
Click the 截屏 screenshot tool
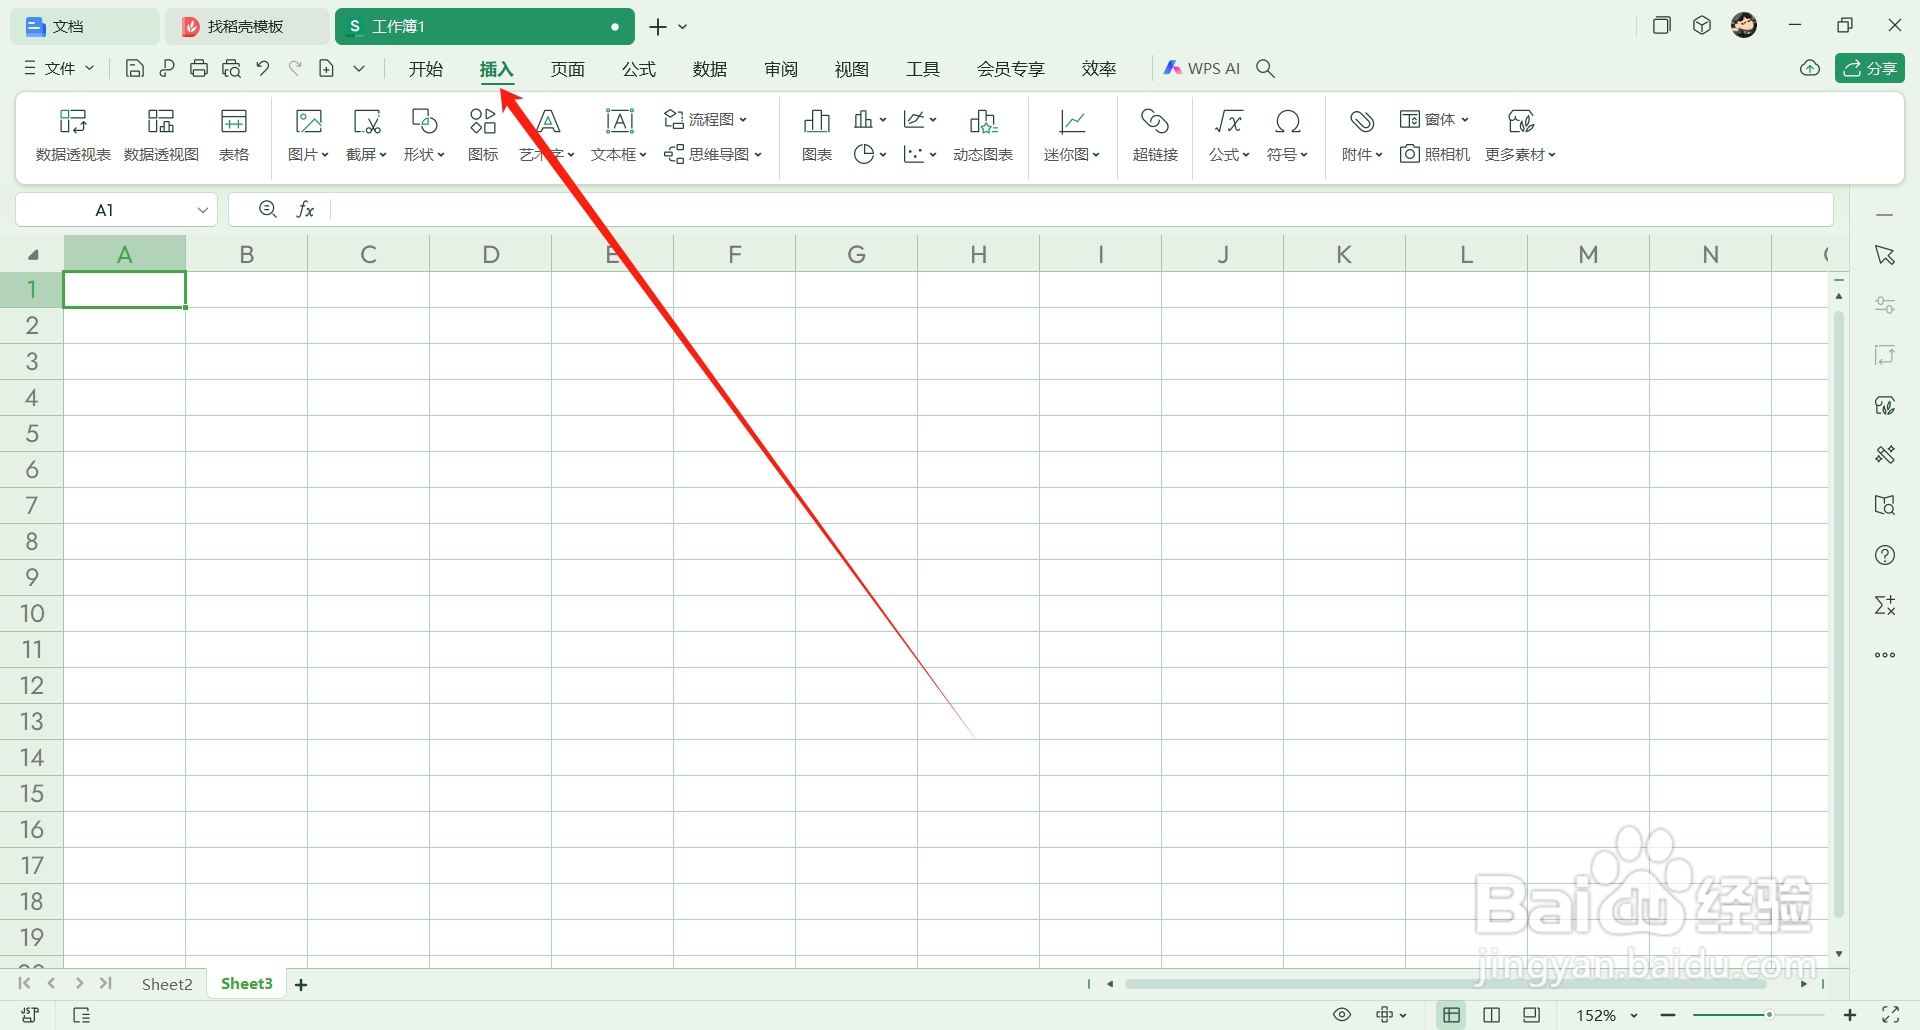(x=367, y=135)
